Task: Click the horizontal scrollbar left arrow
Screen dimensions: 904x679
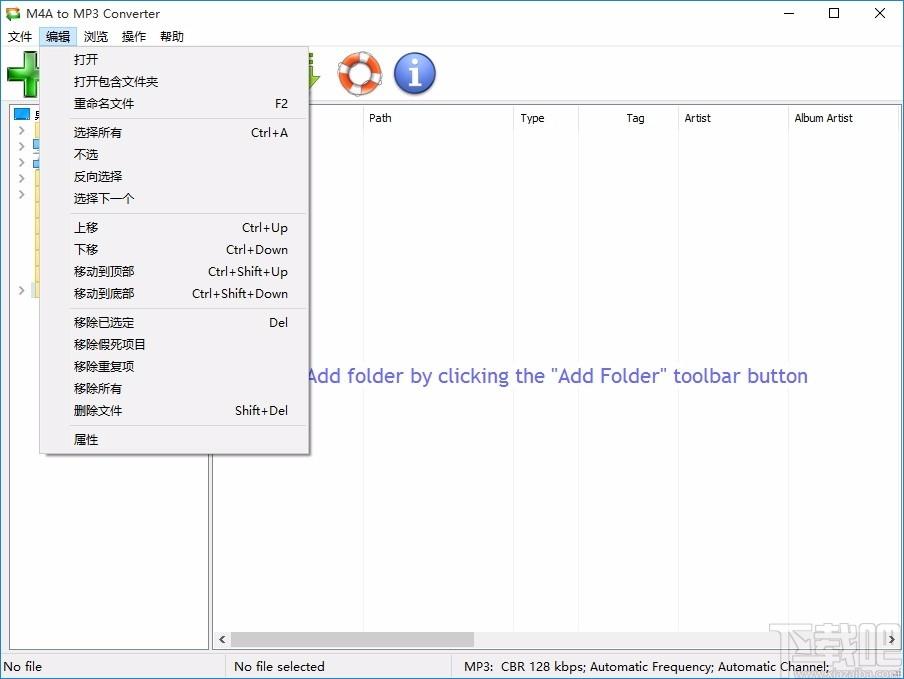Action: coord(223,639)
